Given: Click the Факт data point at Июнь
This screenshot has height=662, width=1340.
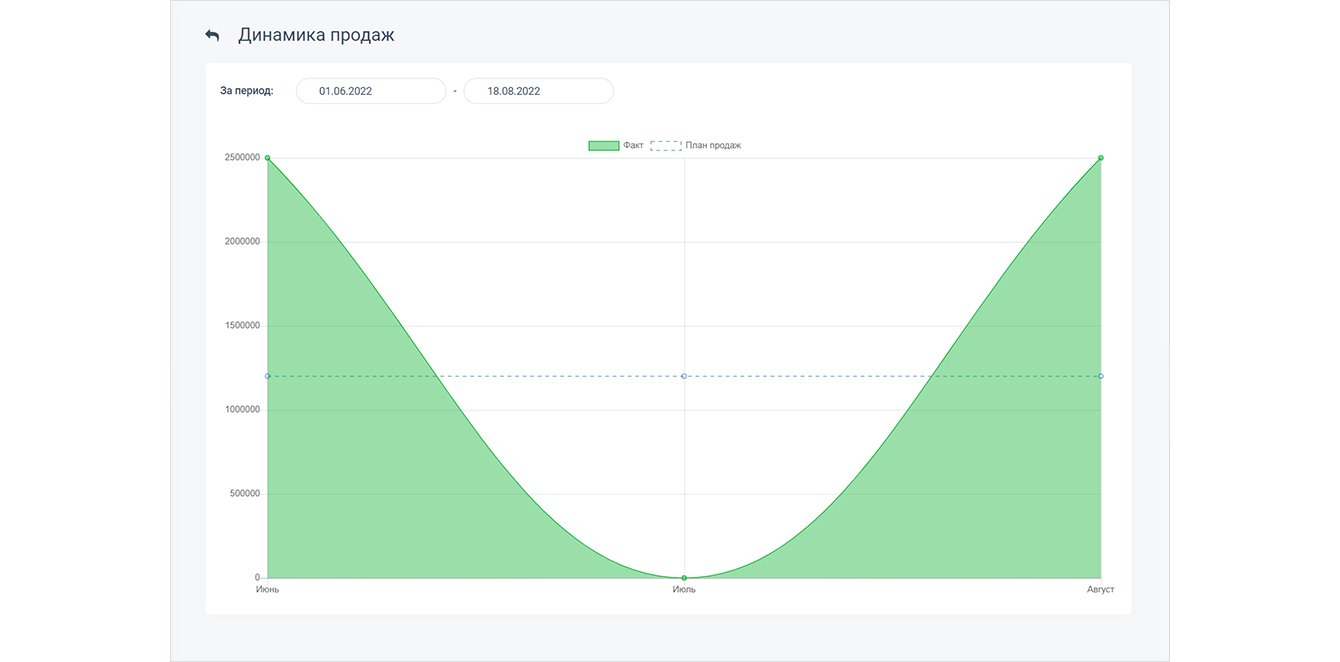Looking at the screenshot, I should (268, 158).
